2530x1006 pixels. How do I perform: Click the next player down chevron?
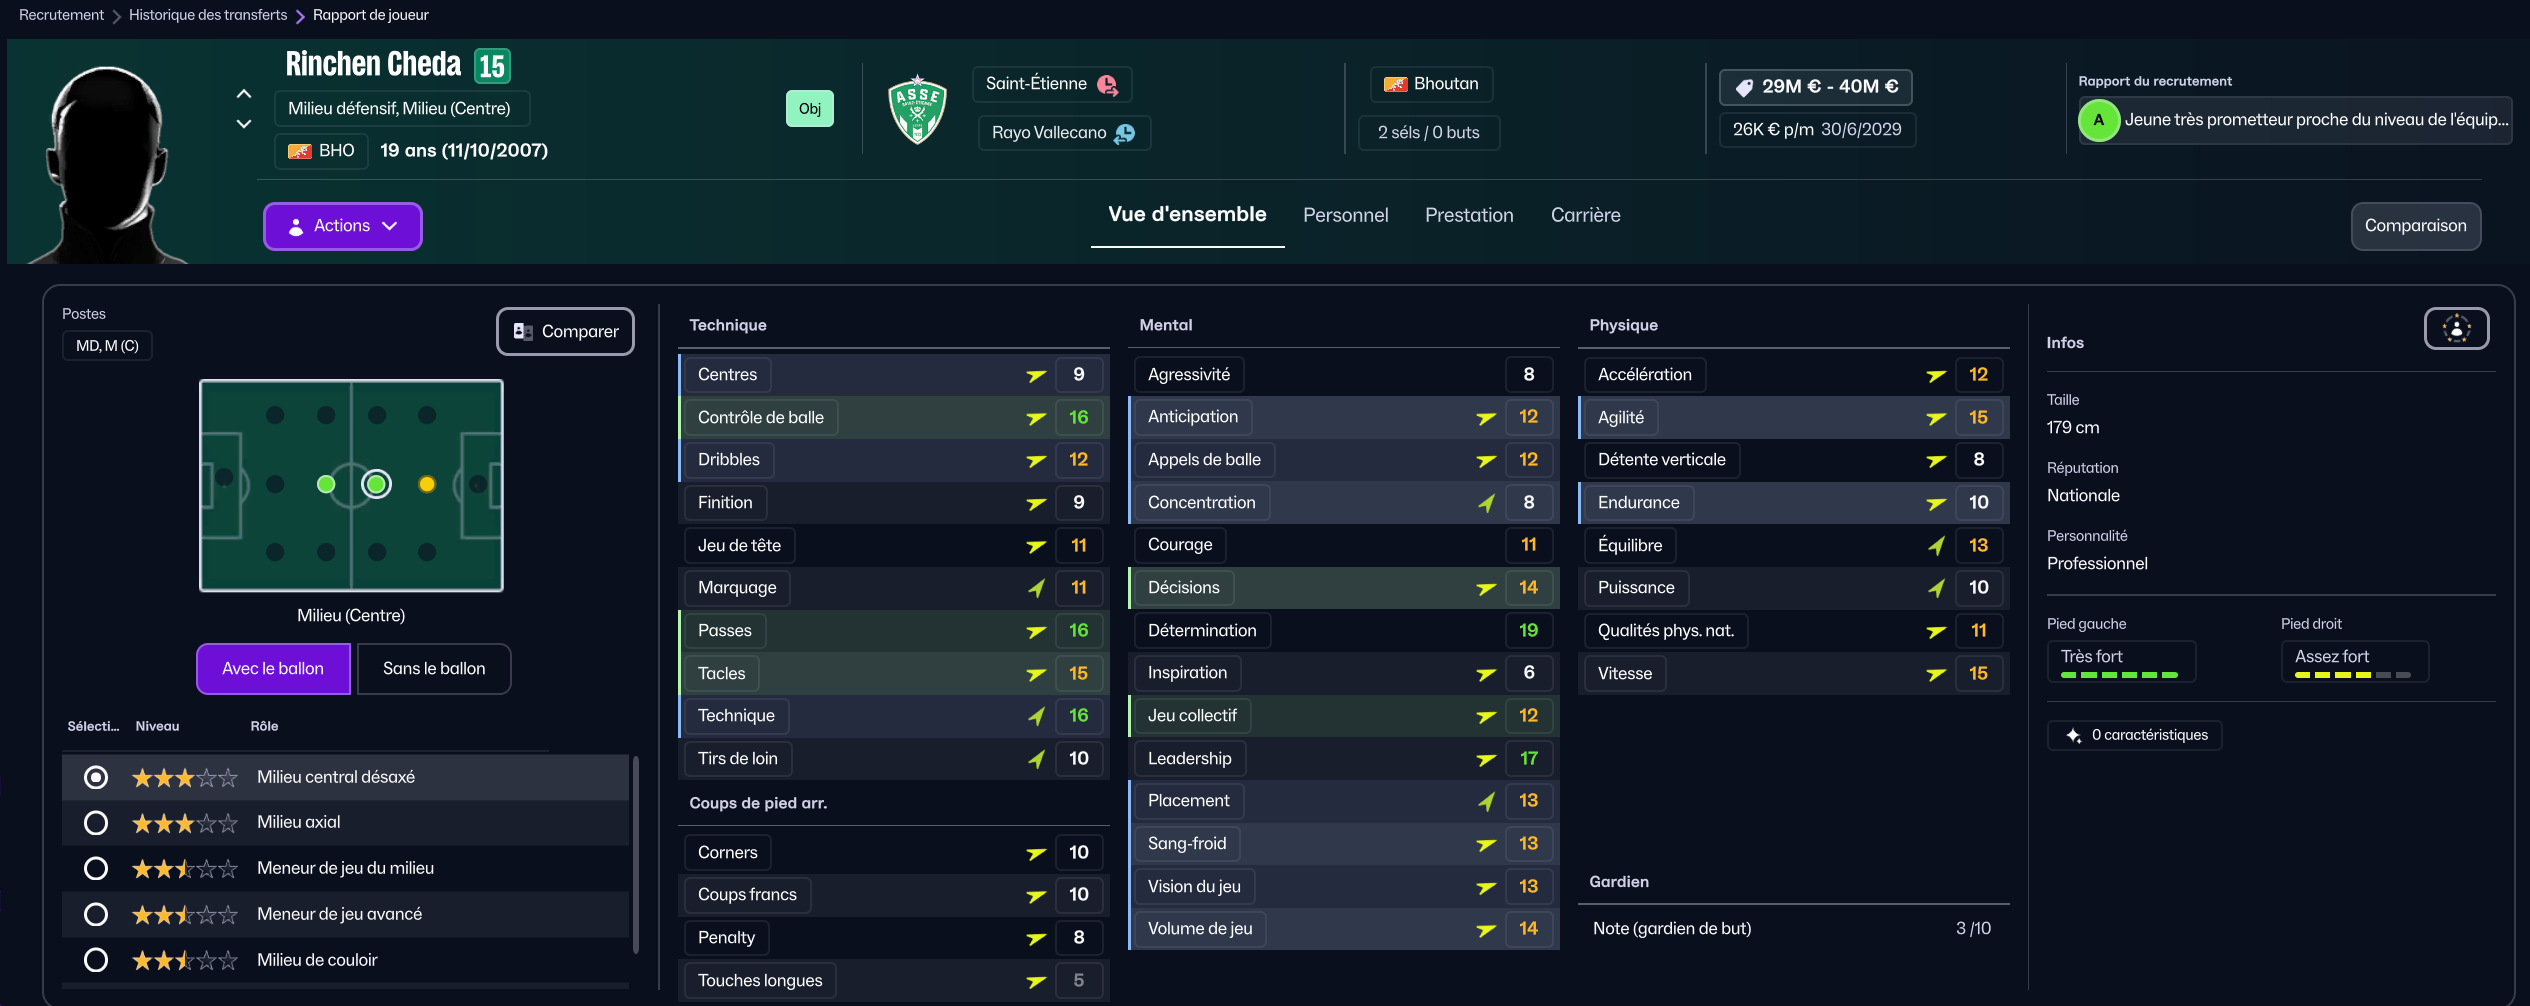pos(244,124)
